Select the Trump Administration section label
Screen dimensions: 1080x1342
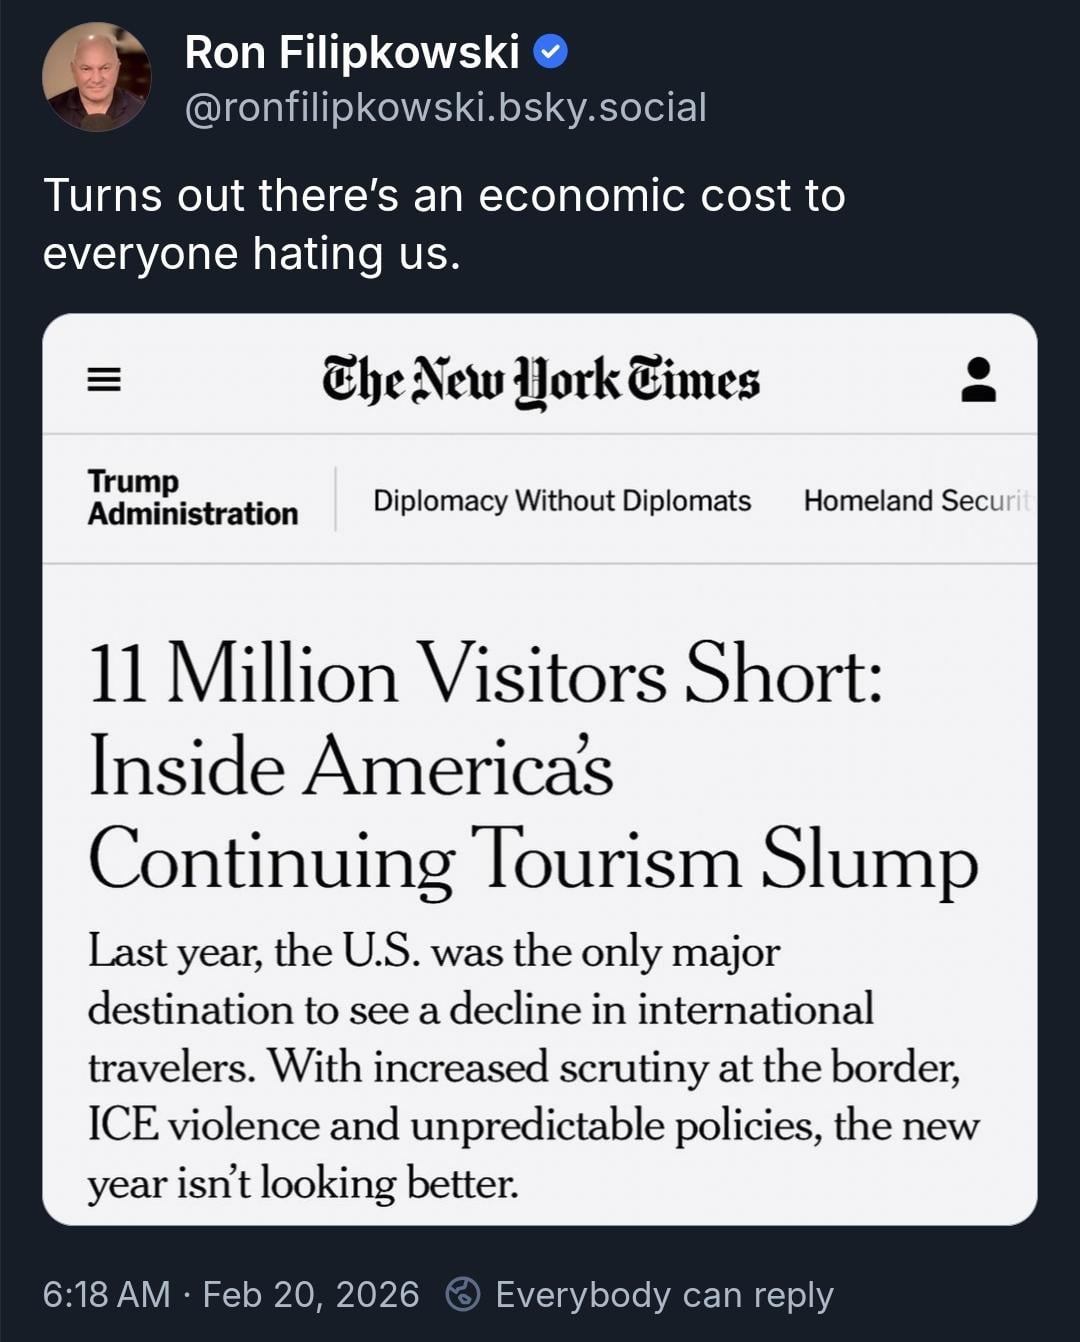(x=192, y=497)
